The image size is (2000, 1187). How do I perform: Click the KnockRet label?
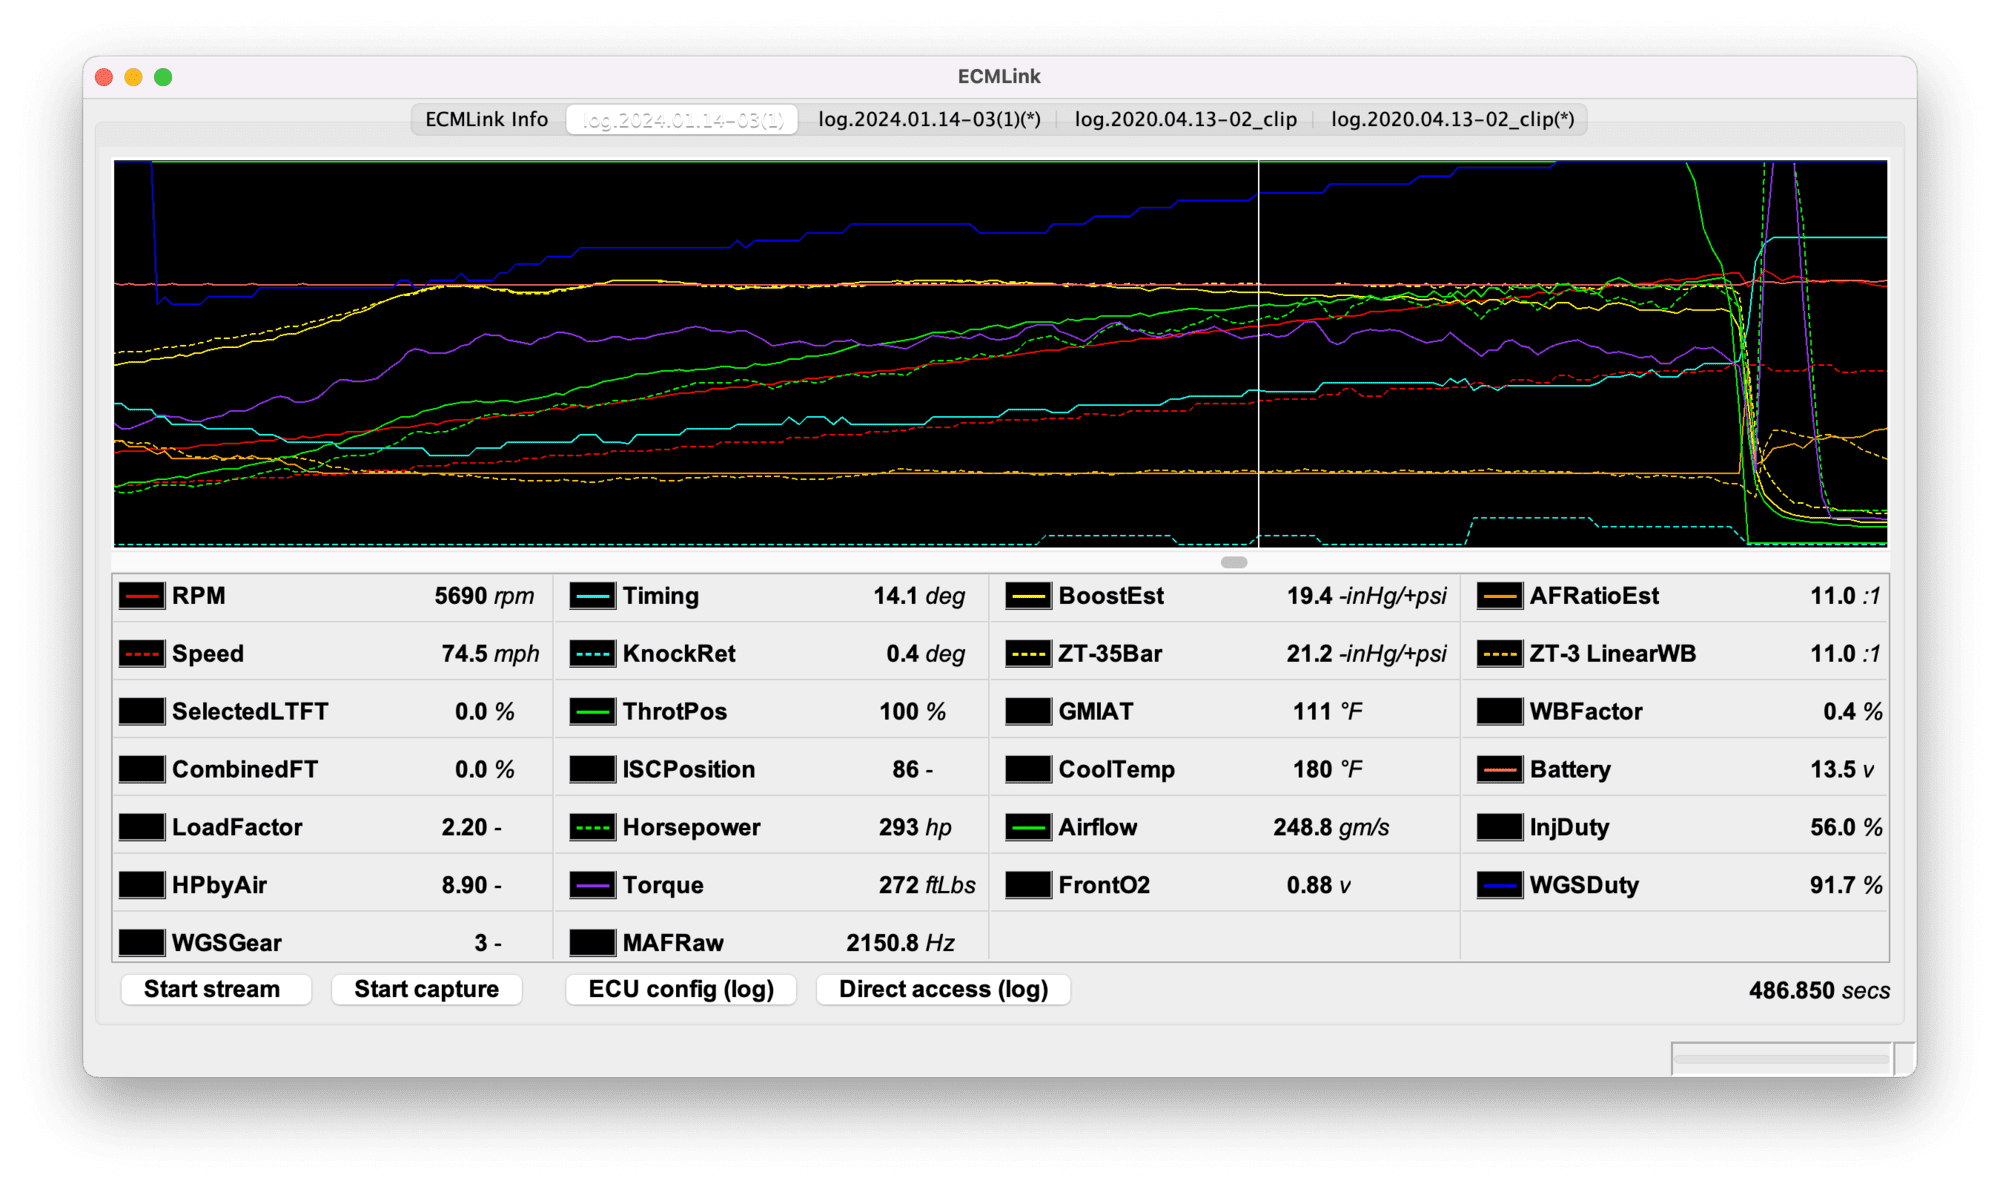pyautogui.click(x=679, y=654)
